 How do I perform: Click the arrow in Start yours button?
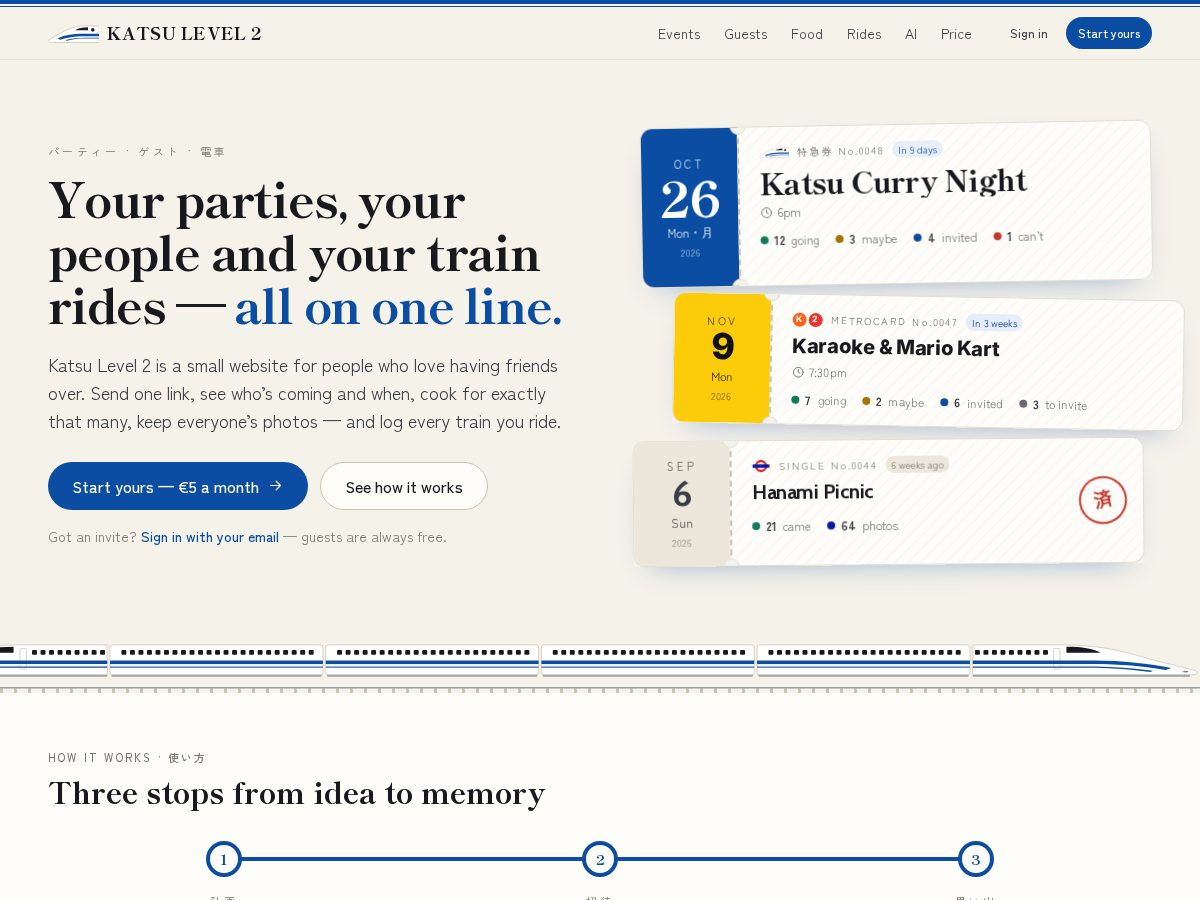point(276,486)
